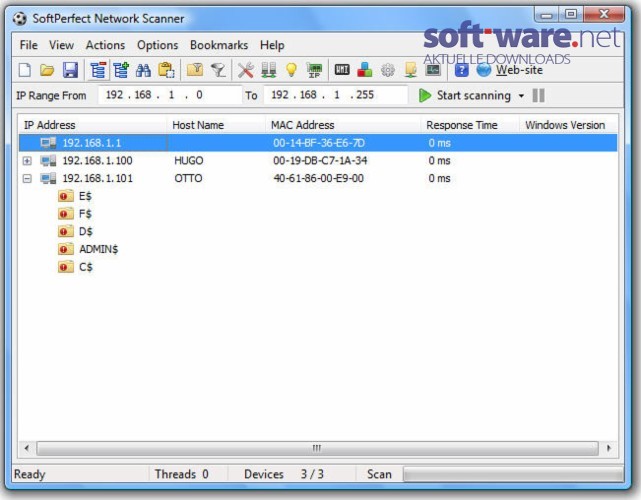
Task: Click the IP Range From address field
Action: (x=170, y=95)
